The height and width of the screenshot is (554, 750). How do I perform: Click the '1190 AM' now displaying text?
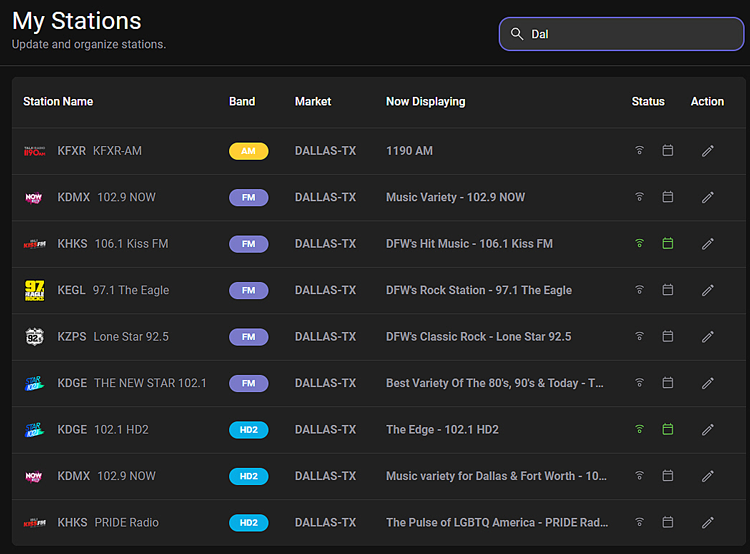(409, 151)
